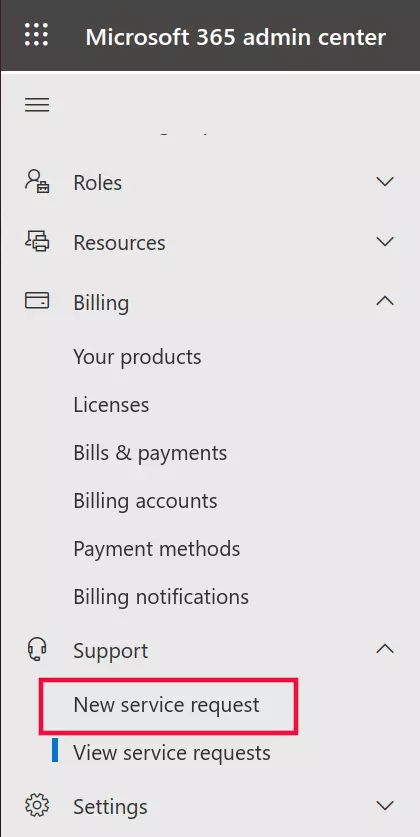Collapse navigation with the hamburger menu icon
This screenshot has height=837, width=420.
click(x=37, y=105)
